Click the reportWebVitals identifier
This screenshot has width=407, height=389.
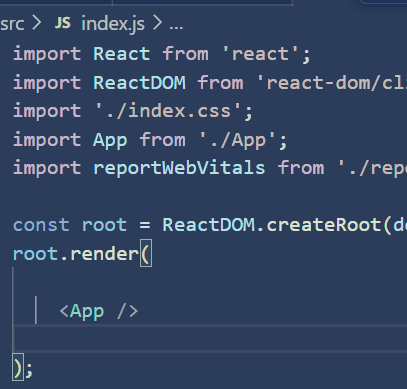[x=179, y=168]
